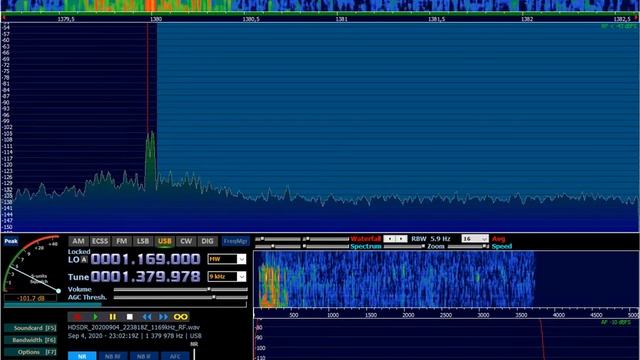Screen dimensions: 640x360
Task: Open the FreqMgr frequency manager
Action: (x=236, y=241)
